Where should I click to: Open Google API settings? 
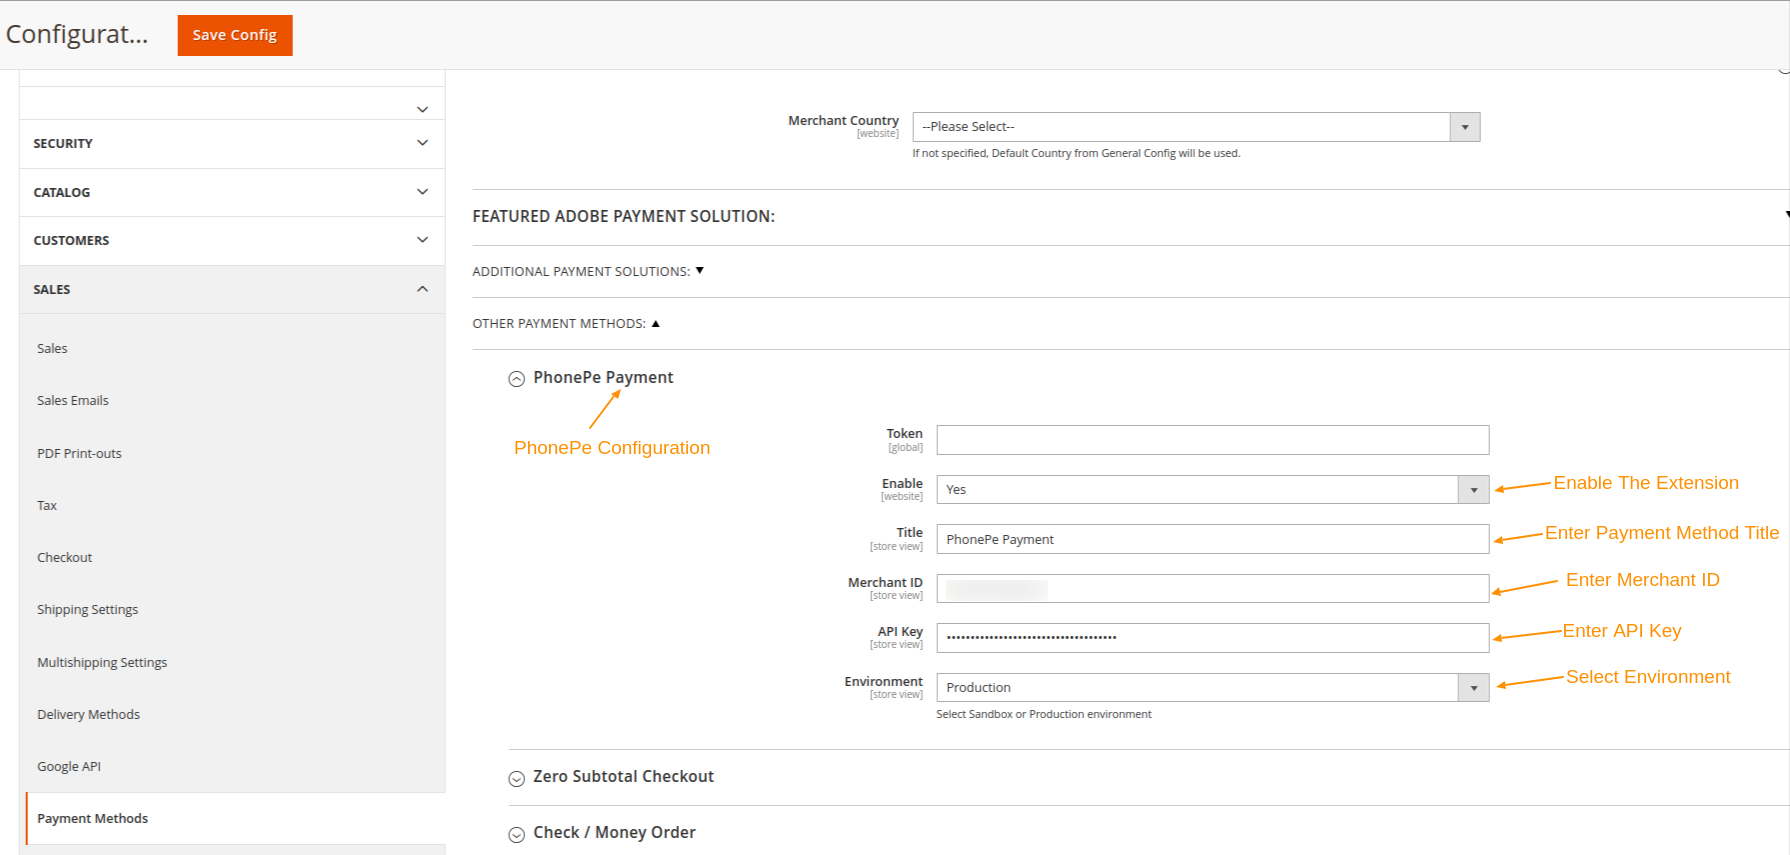(69, 767)
